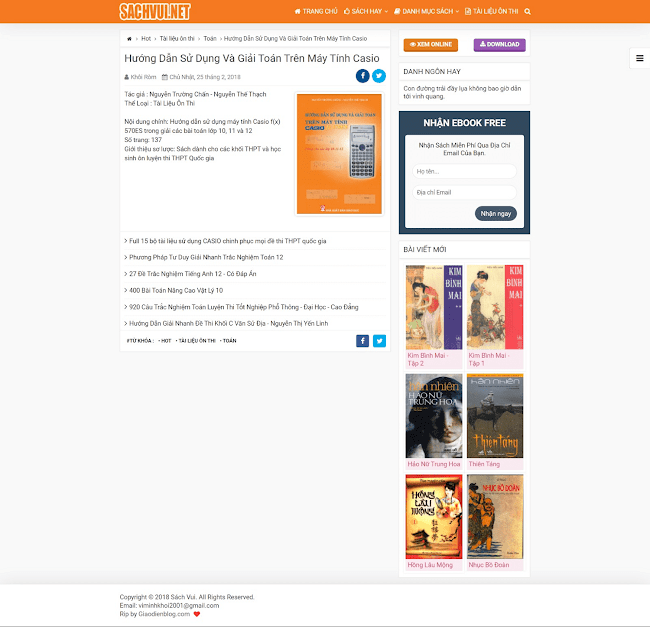Focus the Họ tên input field
This screenshot has height=627, width=650.
464,171
